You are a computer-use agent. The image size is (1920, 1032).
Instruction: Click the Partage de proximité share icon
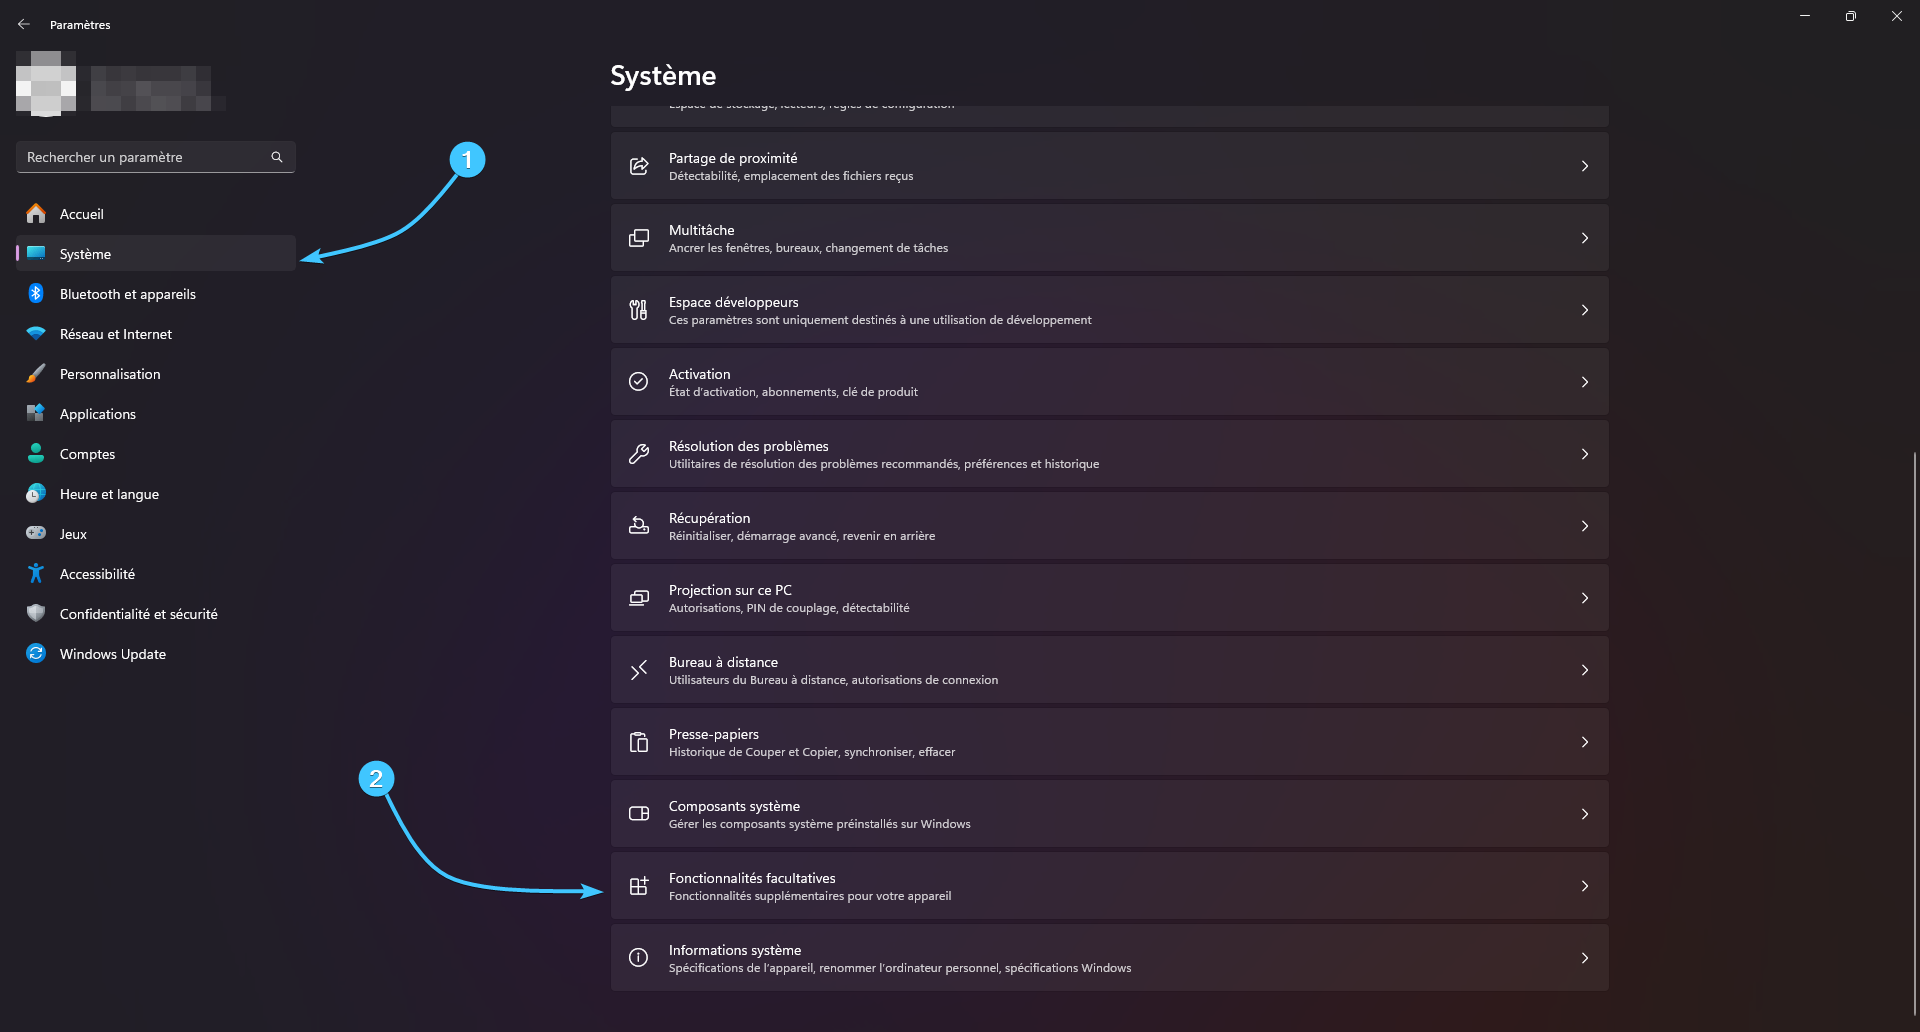pyautogui.click(x=639, y=166)
